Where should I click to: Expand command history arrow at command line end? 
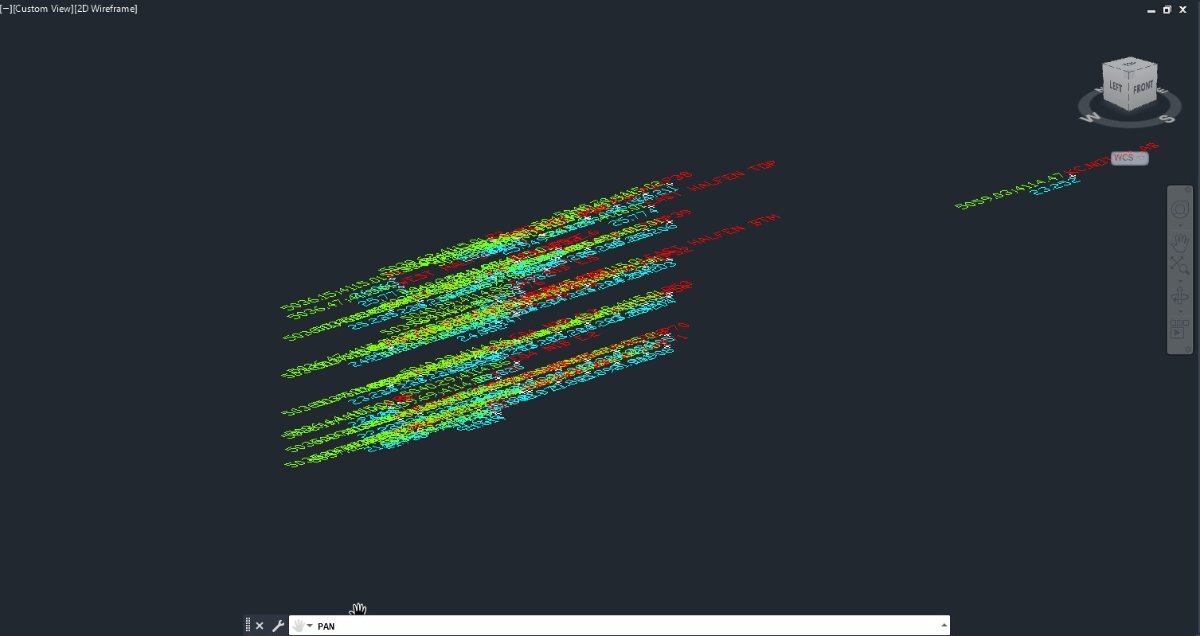tap(943, 625)
